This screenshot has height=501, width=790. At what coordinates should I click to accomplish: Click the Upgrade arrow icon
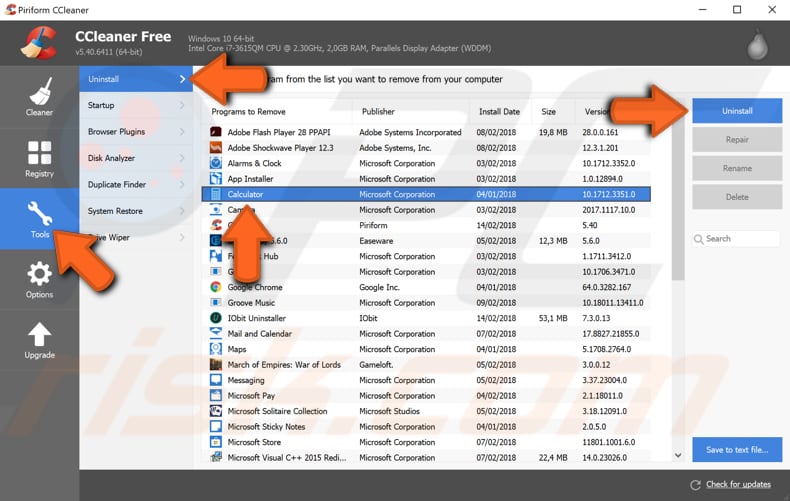(x=39, y=335)
